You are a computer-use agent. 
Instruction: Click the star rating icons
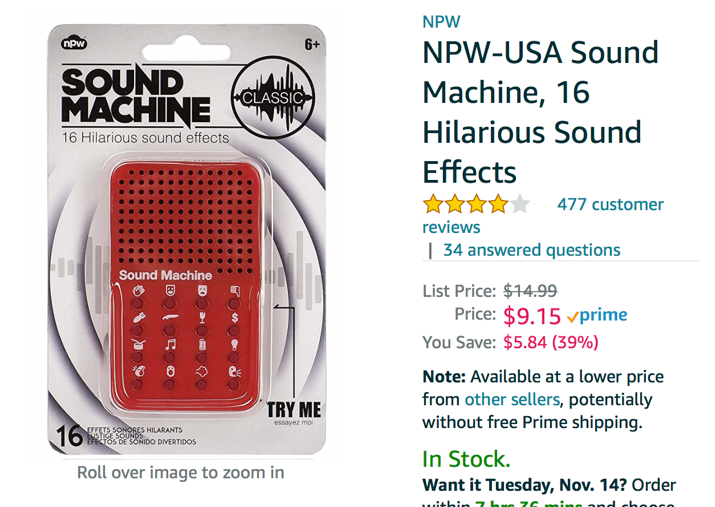point(476,205)
